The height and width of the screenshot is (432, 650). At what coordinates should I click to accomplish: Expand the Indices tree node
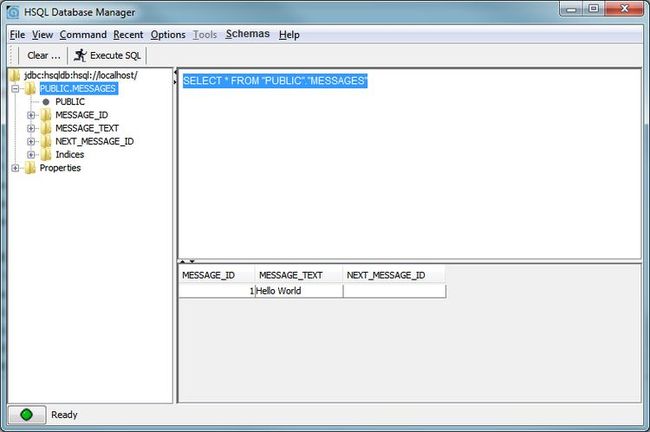pyautogui.click(x=31, y=155)
